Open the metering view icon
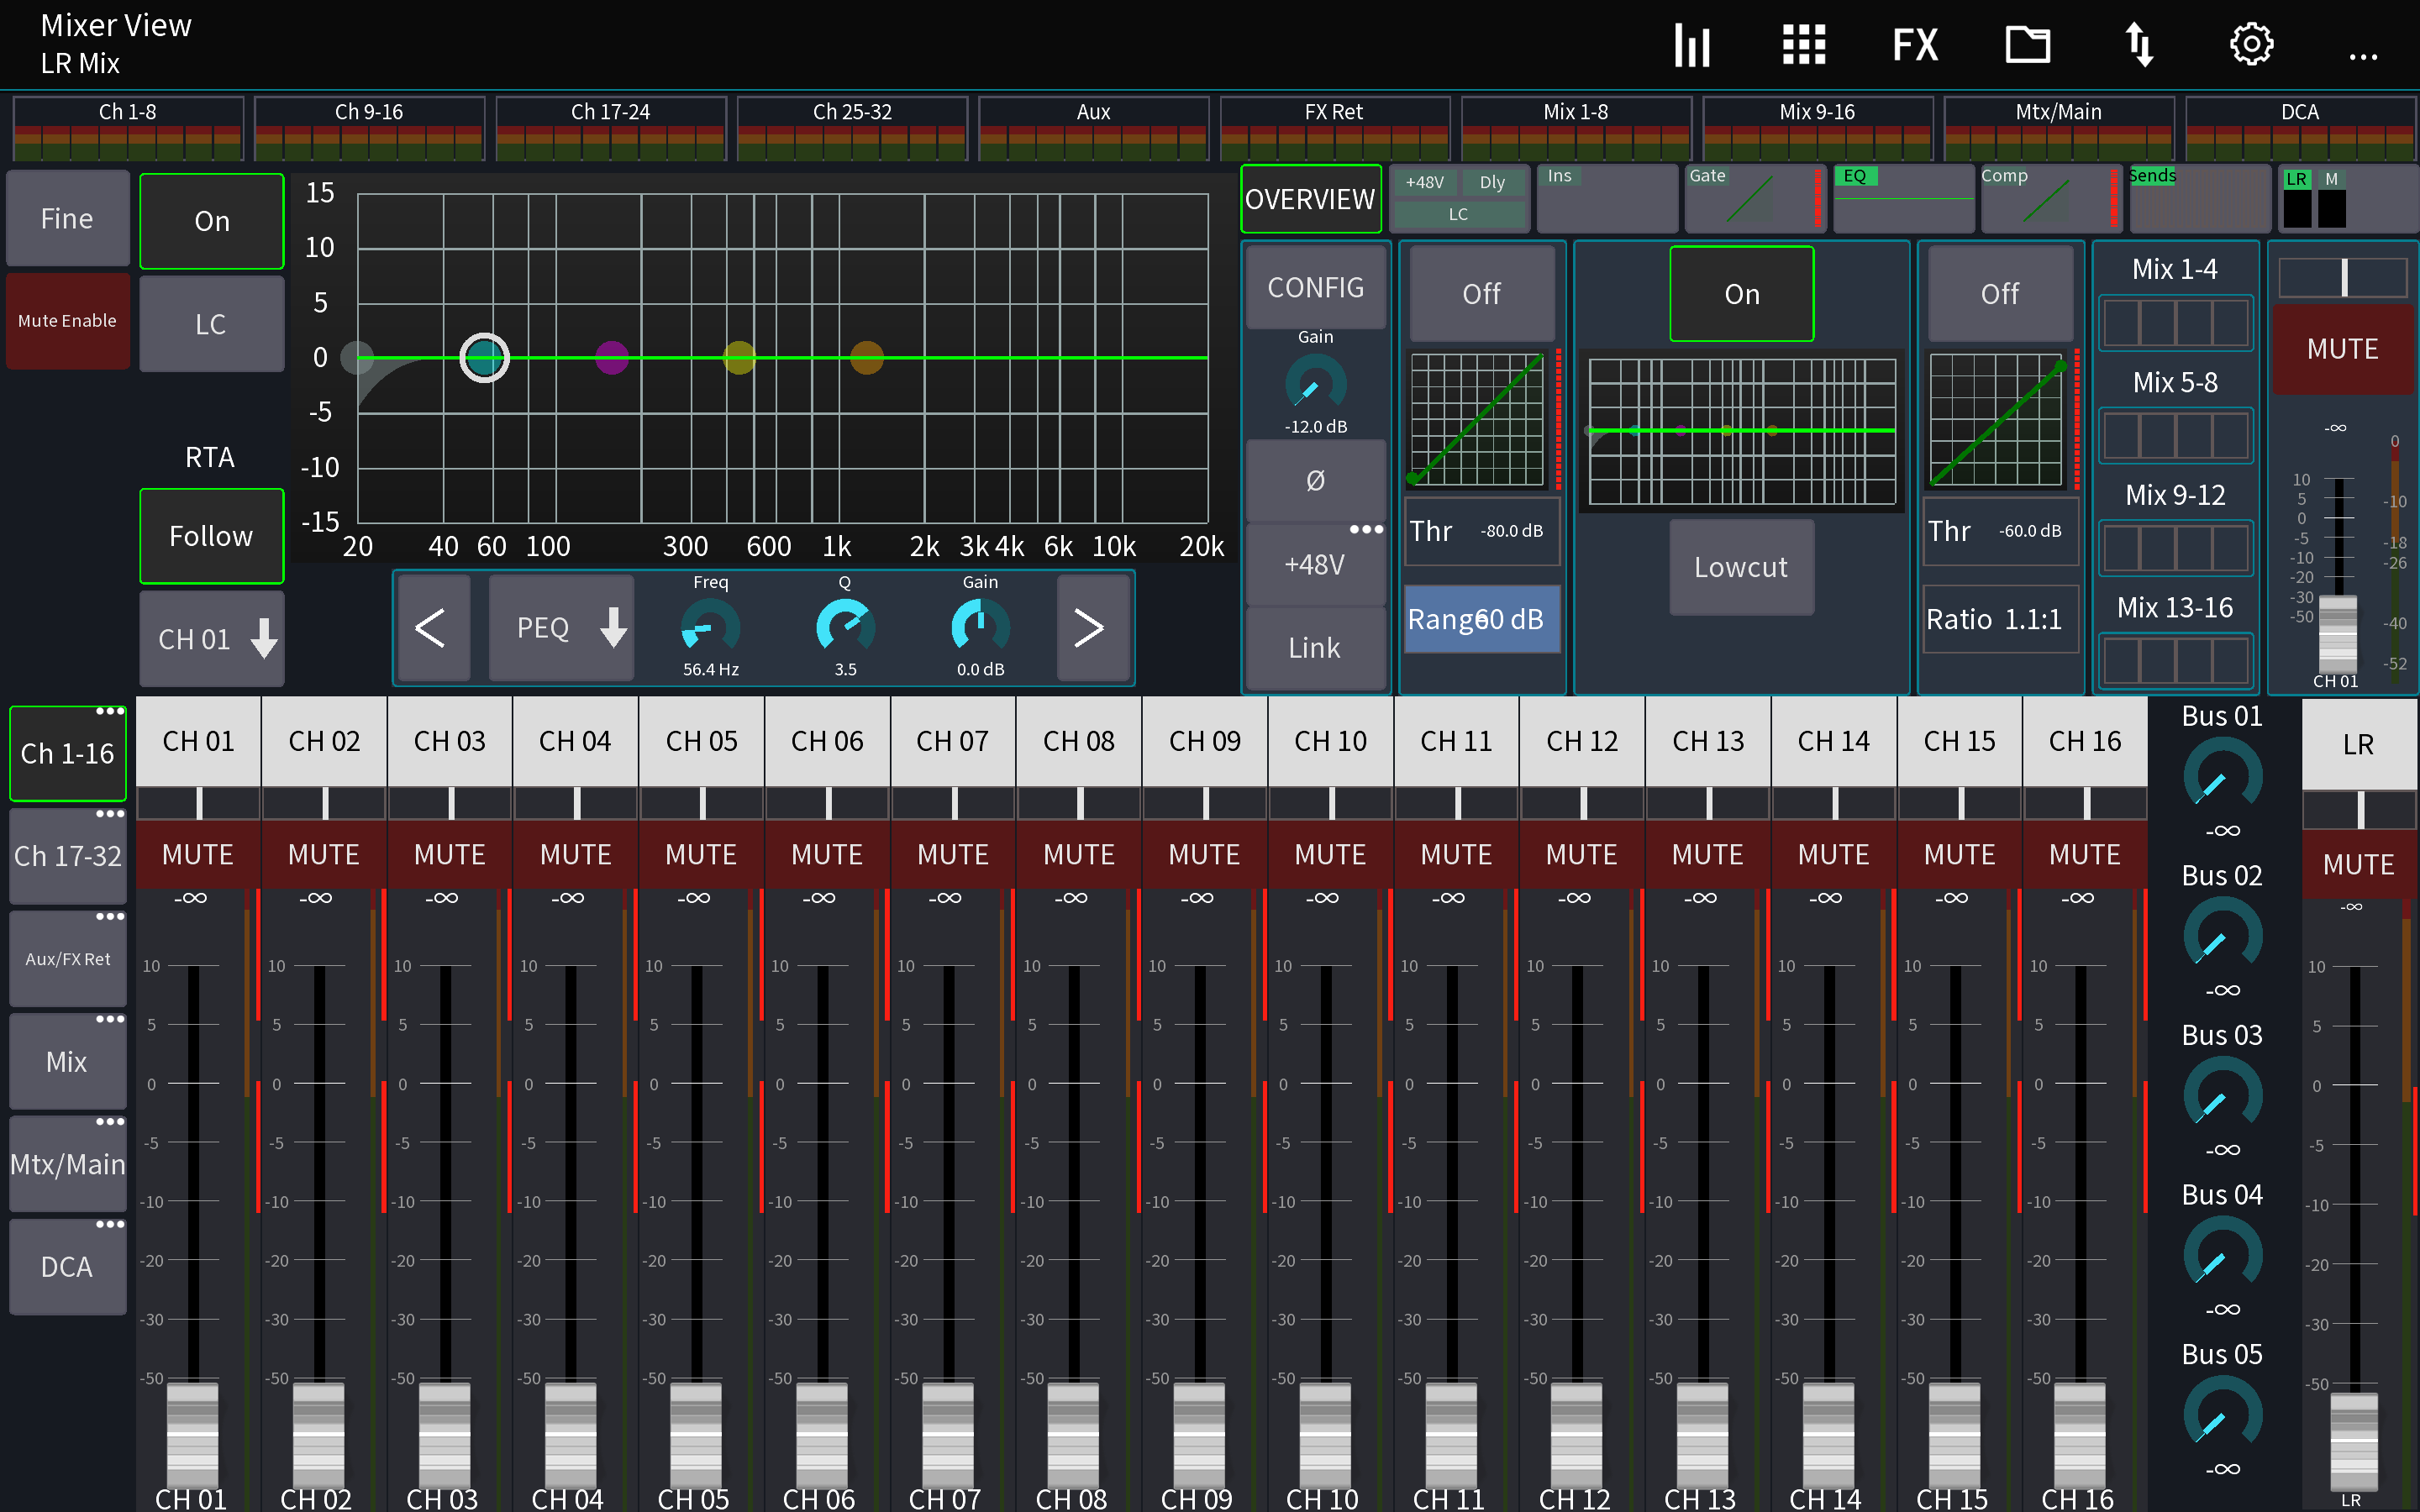This screenshot has height=1512, width=2420. [1692, 44]
